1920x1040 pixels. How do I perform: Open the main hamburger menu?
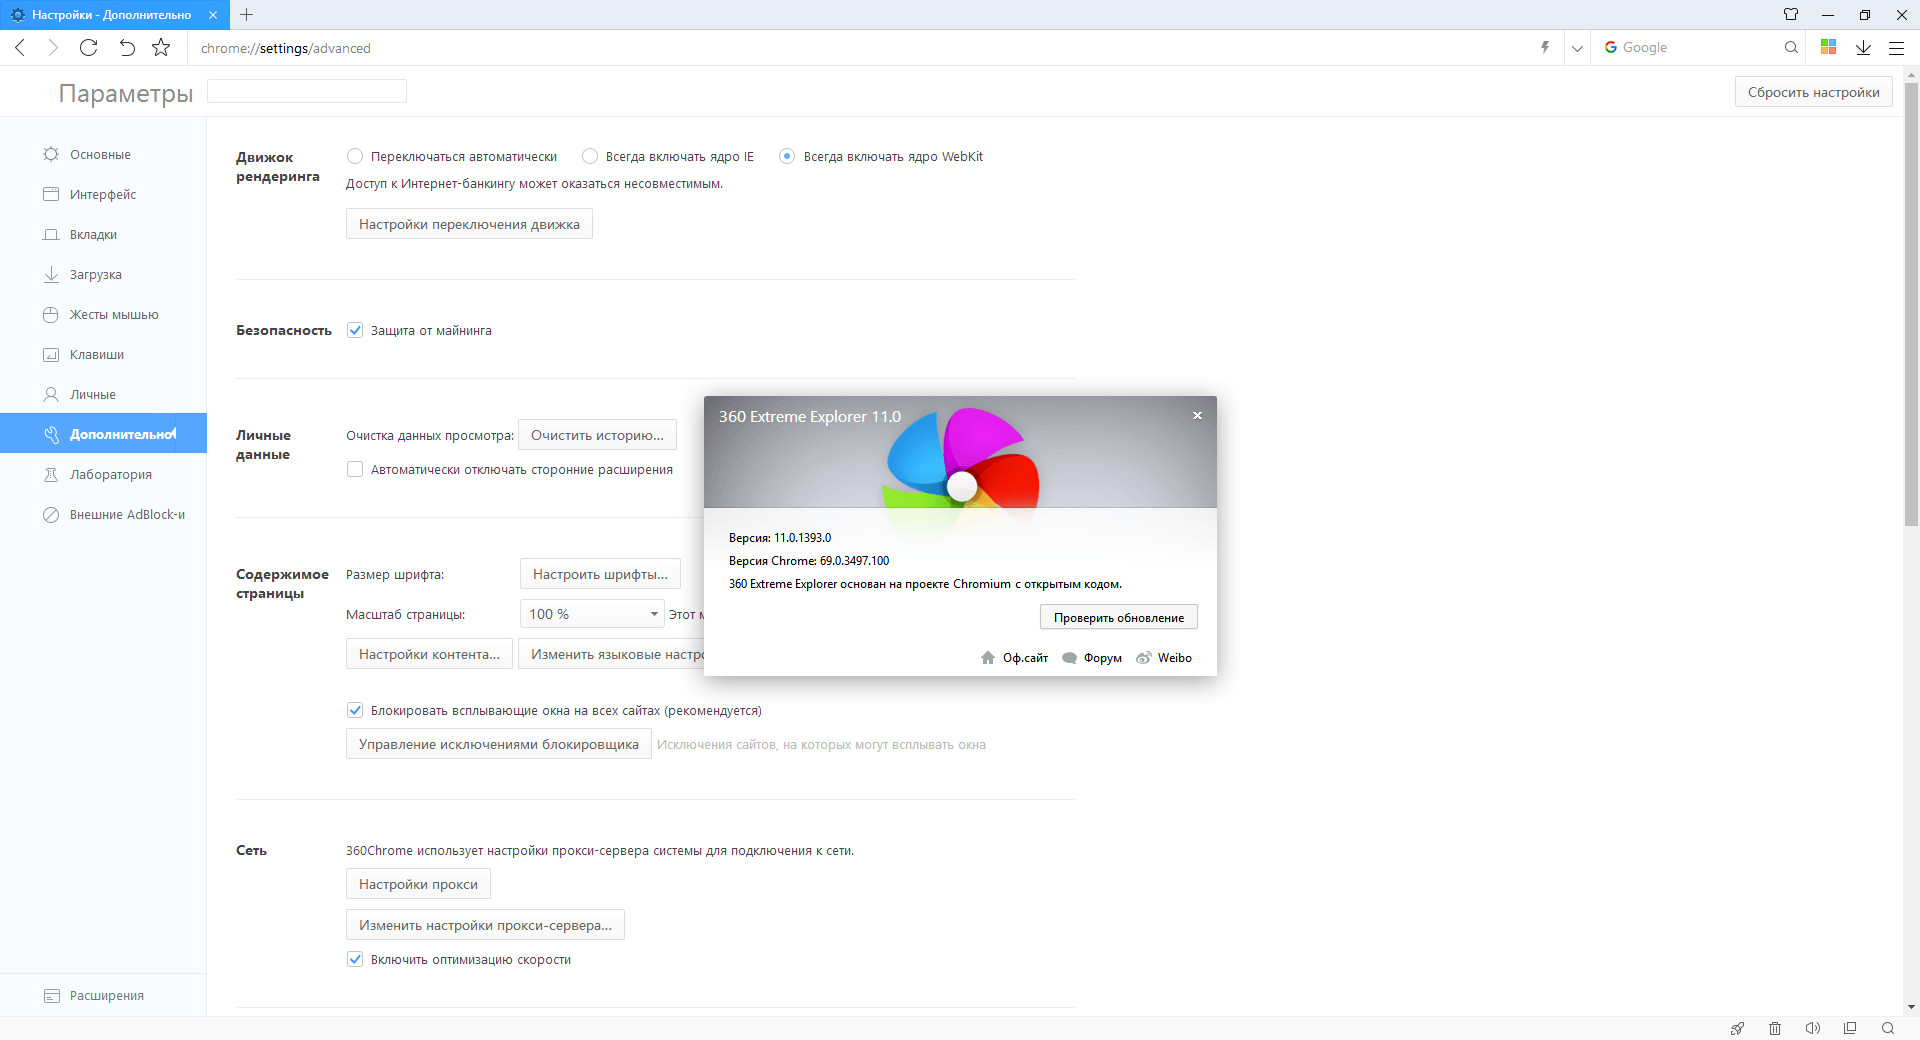click(x=1896, y=47)
